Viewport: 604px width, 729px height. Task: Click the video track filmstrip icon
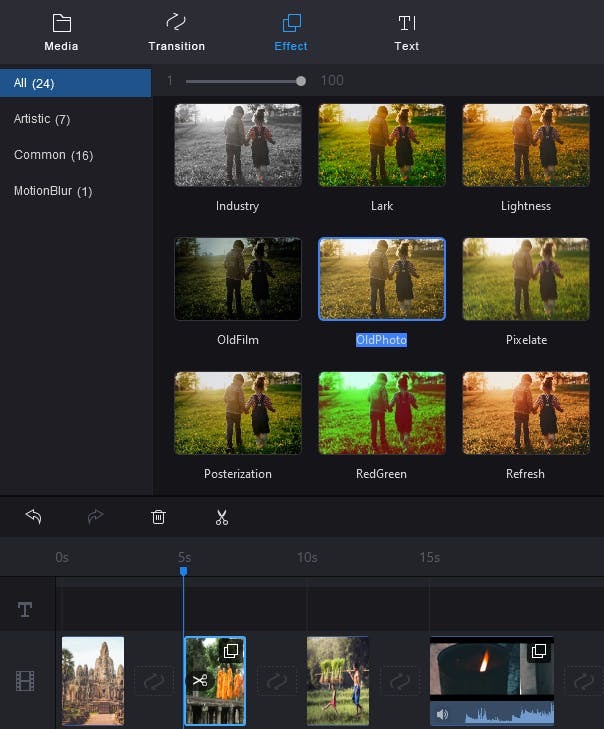click(x=25, y=681)
